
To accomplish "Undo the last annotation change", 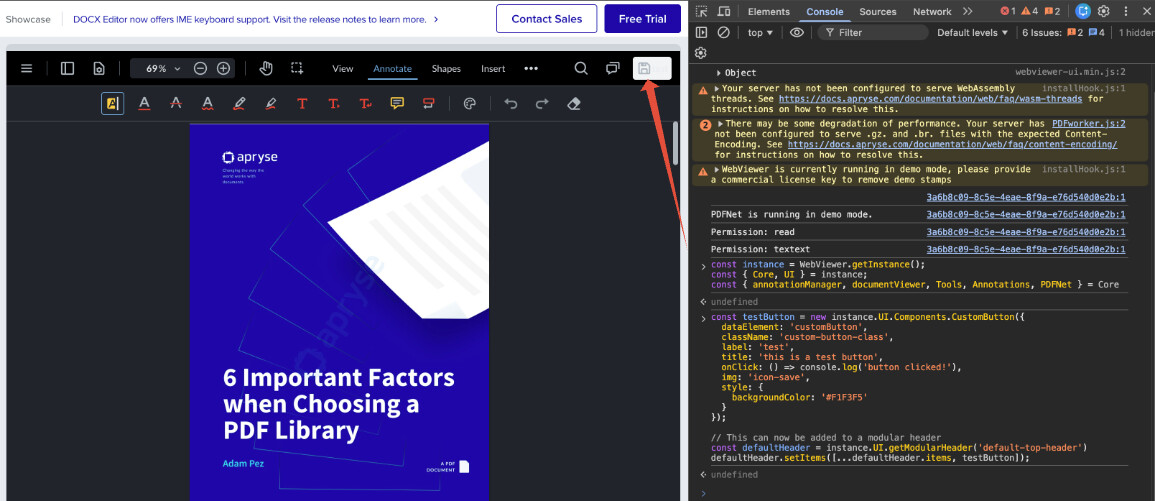I will click(x=511, y=103).
